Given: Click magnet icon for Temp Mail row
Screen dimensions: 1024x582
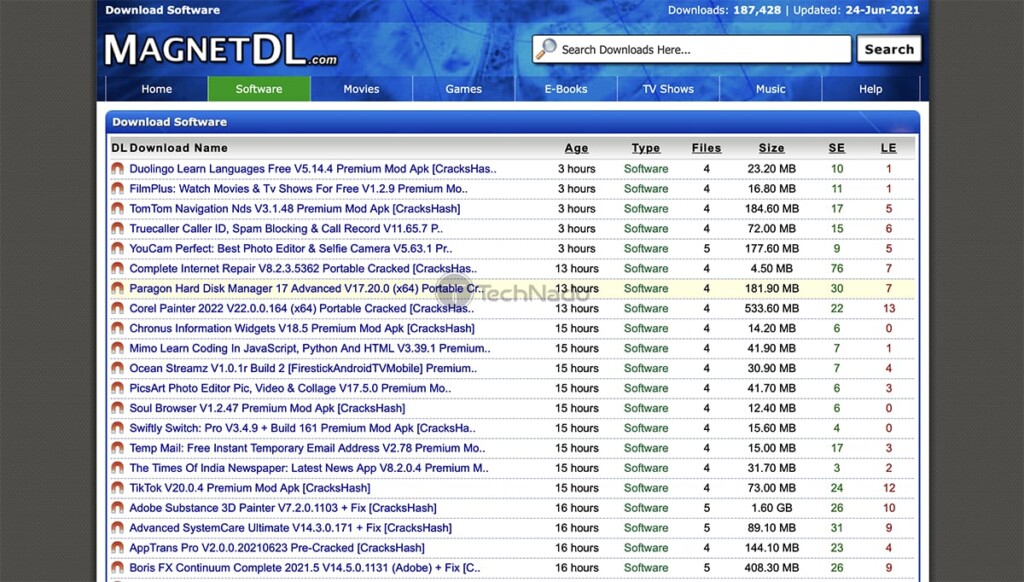Looking at the screenshot, I should click(118, 448).
